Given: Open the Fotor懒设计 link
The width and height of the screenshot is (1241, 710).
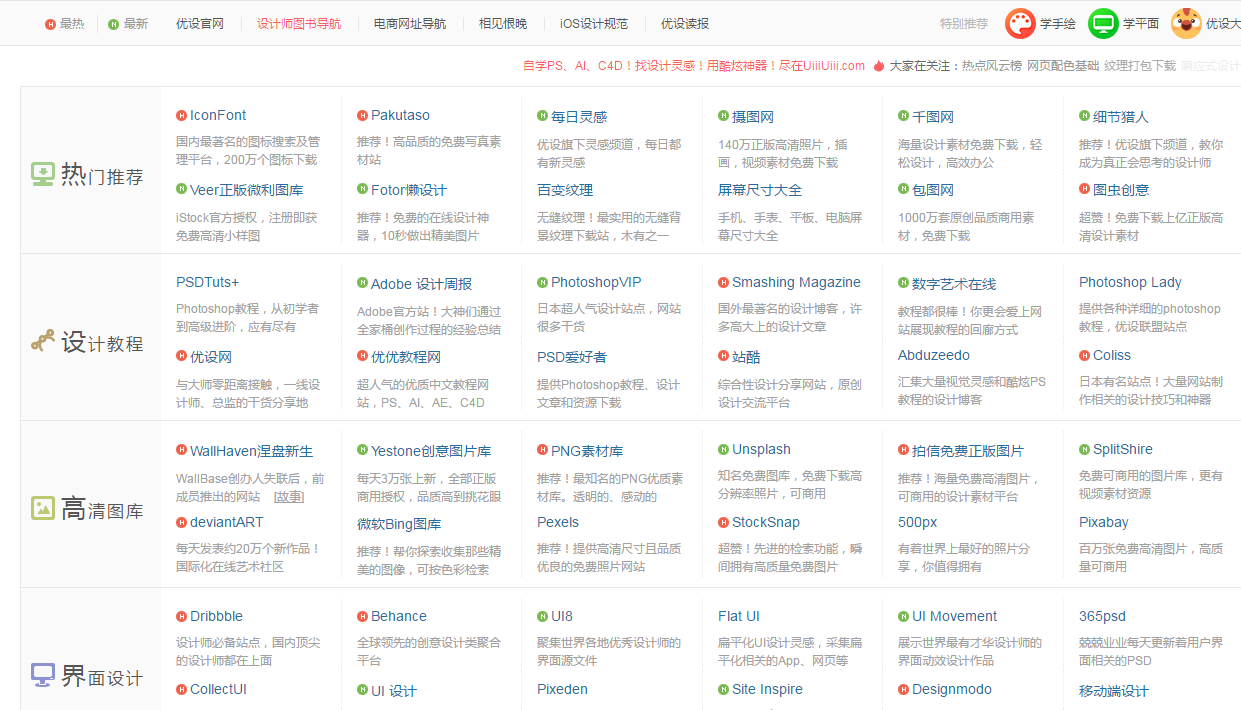Looking at the screenshot, I should (409, 190).
